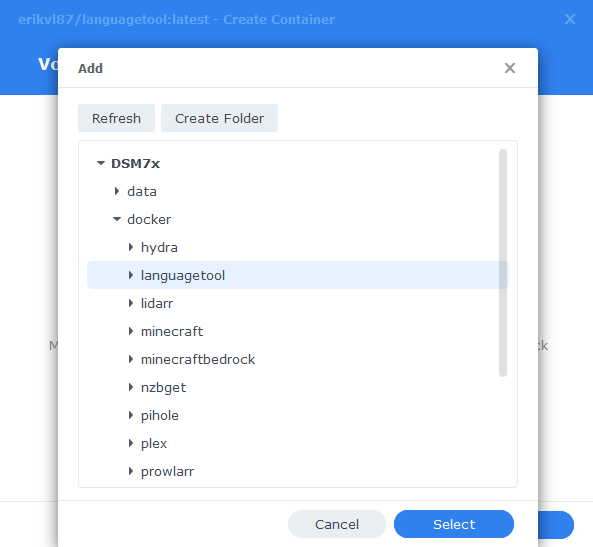Collapse the DSM7x root folder arrow
Image resolution: width=593 pixels, height=547 pixels.
pyautogui.click(x=101, y=163)
